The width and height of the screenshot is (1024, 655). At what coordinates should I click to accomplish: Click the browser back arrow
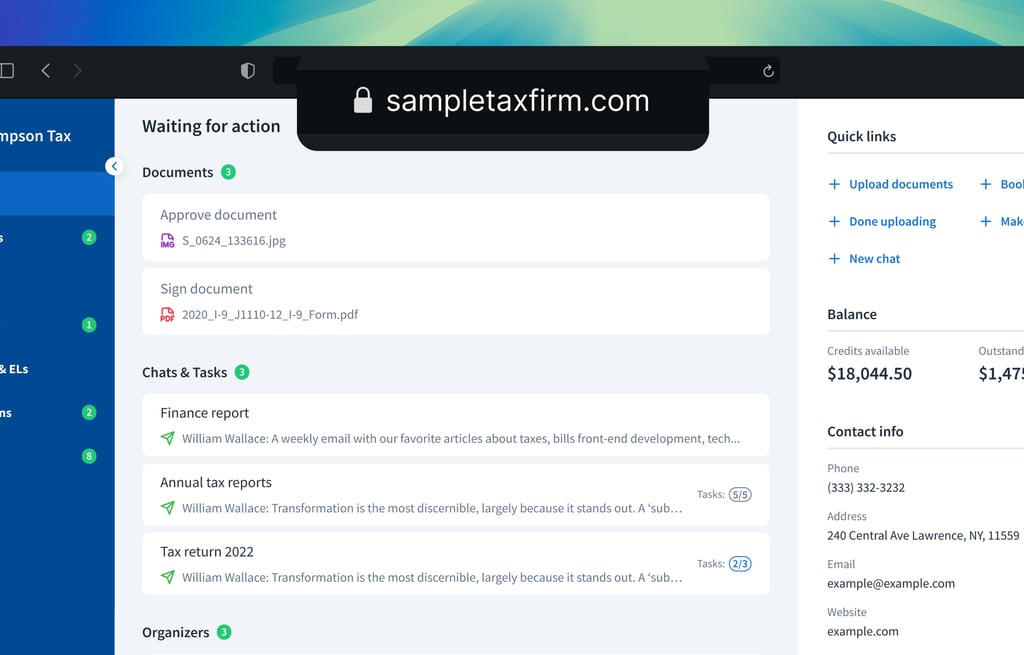(46, 71)
